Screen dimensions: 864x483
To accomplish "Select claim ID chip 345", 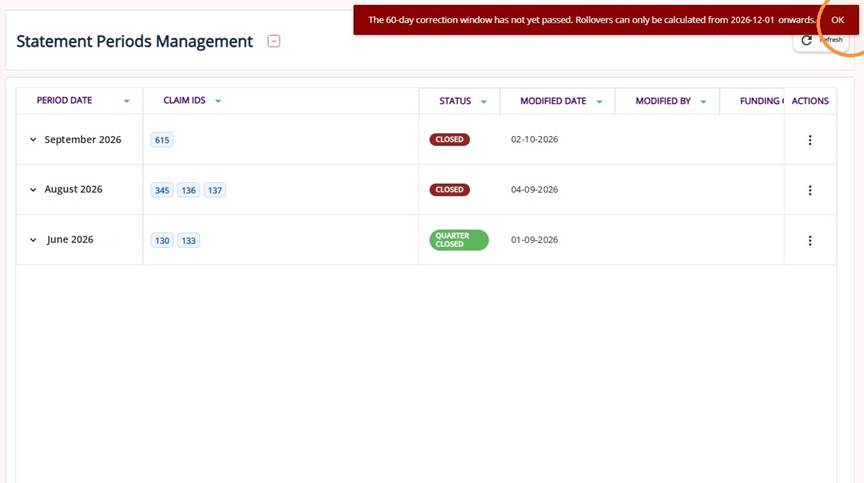I will [x=162, y=190].
